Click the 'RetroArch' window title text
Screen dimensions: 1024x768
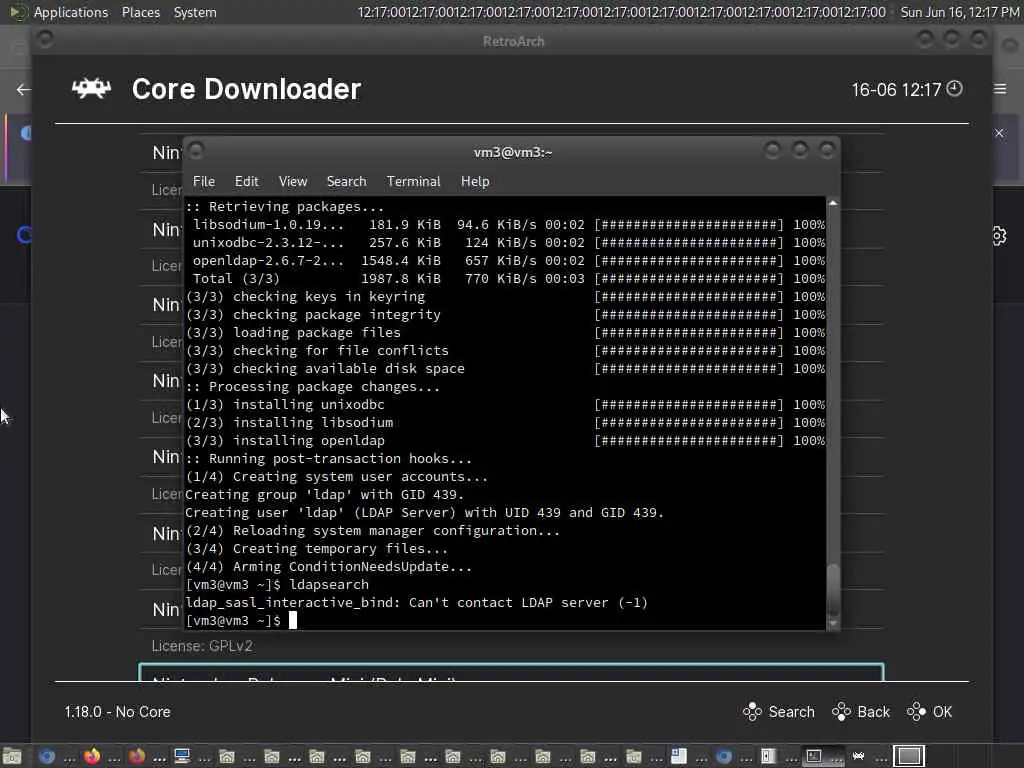pyautogui.click(x=513, y=41)
